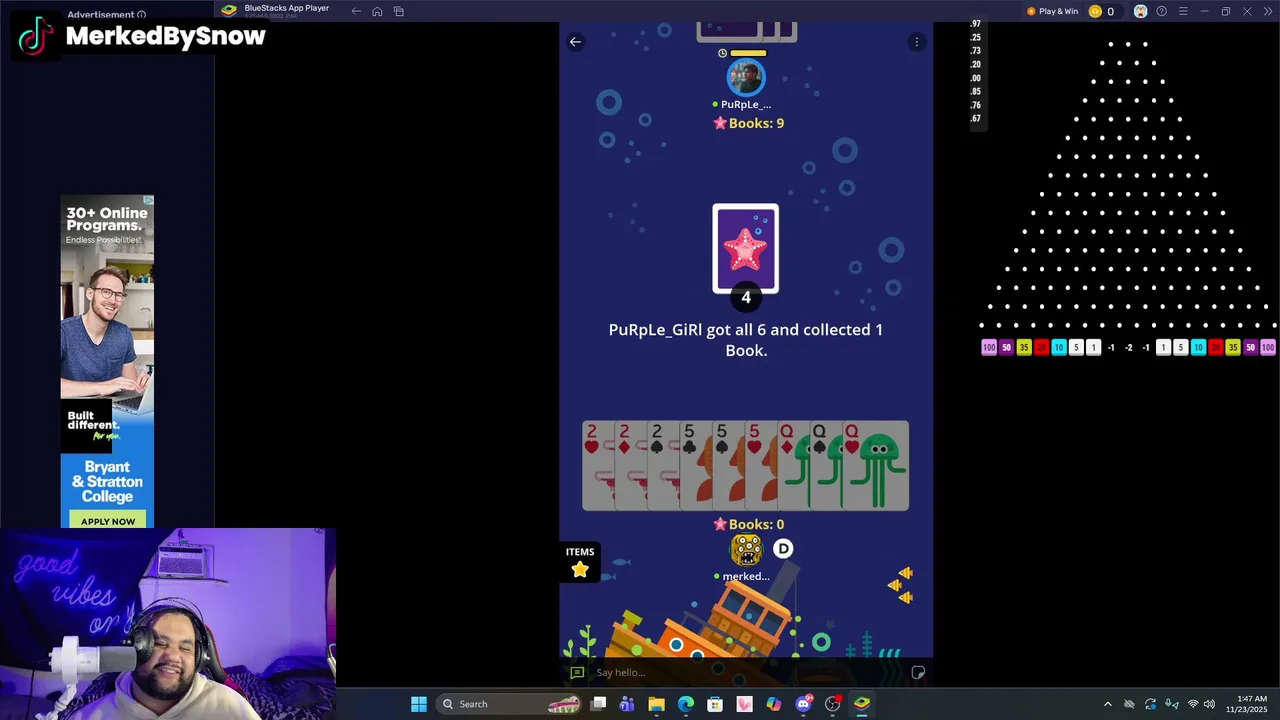Select the 2 of diamonds card
The height and width of the screenshot is (720, 1280).
click(629, 466)
